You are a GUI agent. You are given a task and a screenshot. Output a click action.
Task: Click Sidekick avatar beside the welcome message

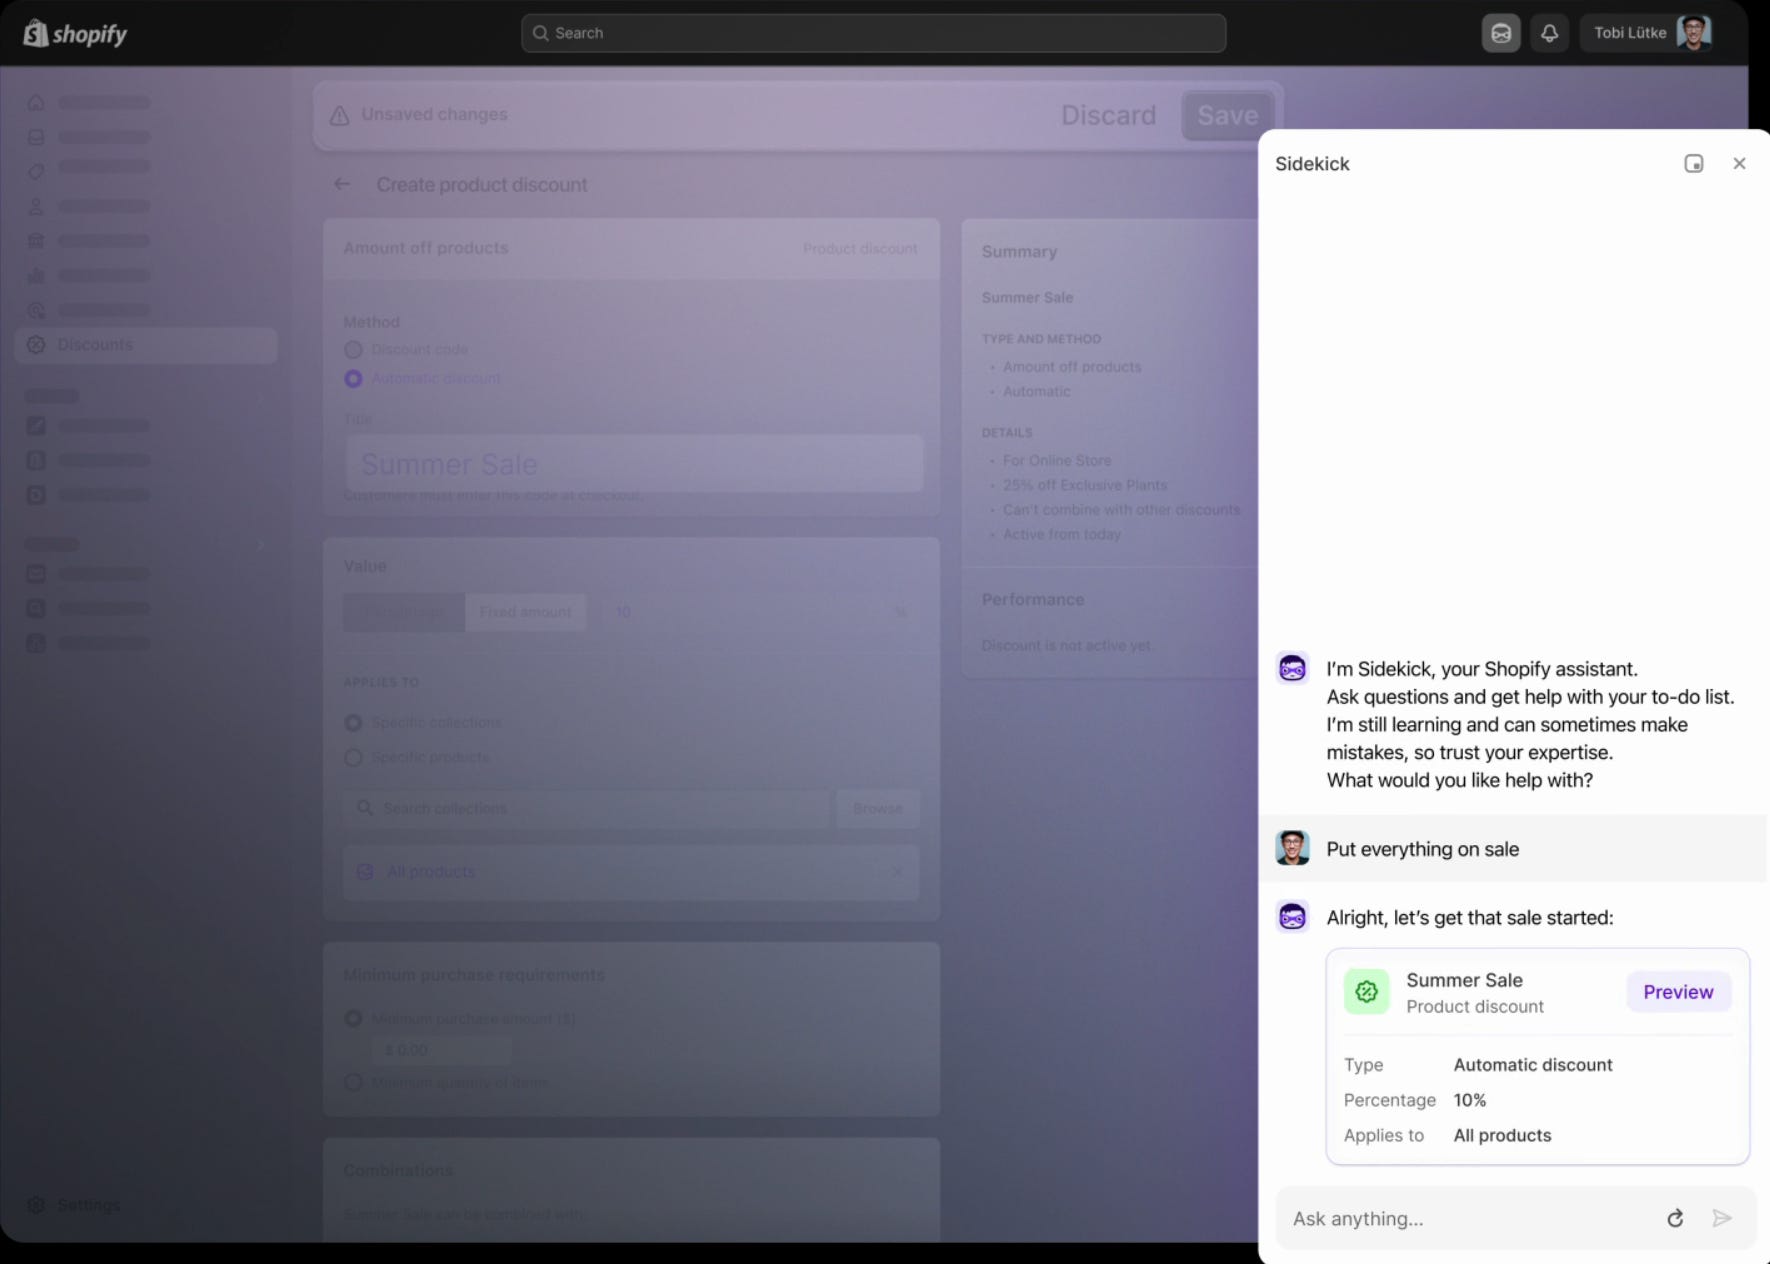click(x=1292, y=668)
